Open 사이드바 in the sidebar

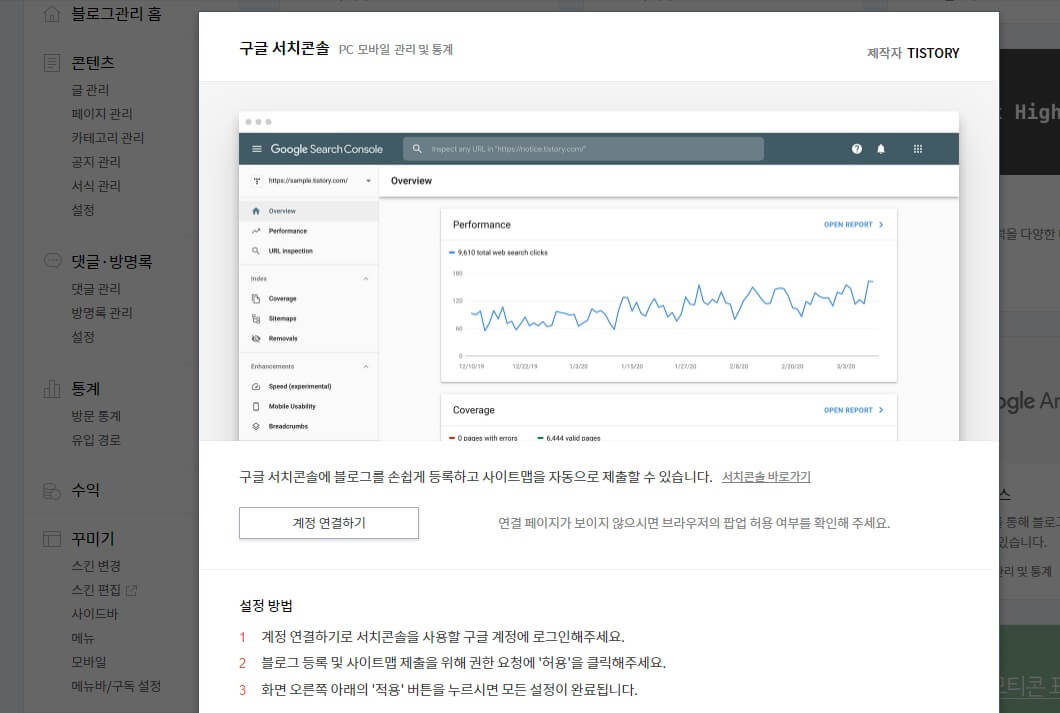(x=95, y=614)
